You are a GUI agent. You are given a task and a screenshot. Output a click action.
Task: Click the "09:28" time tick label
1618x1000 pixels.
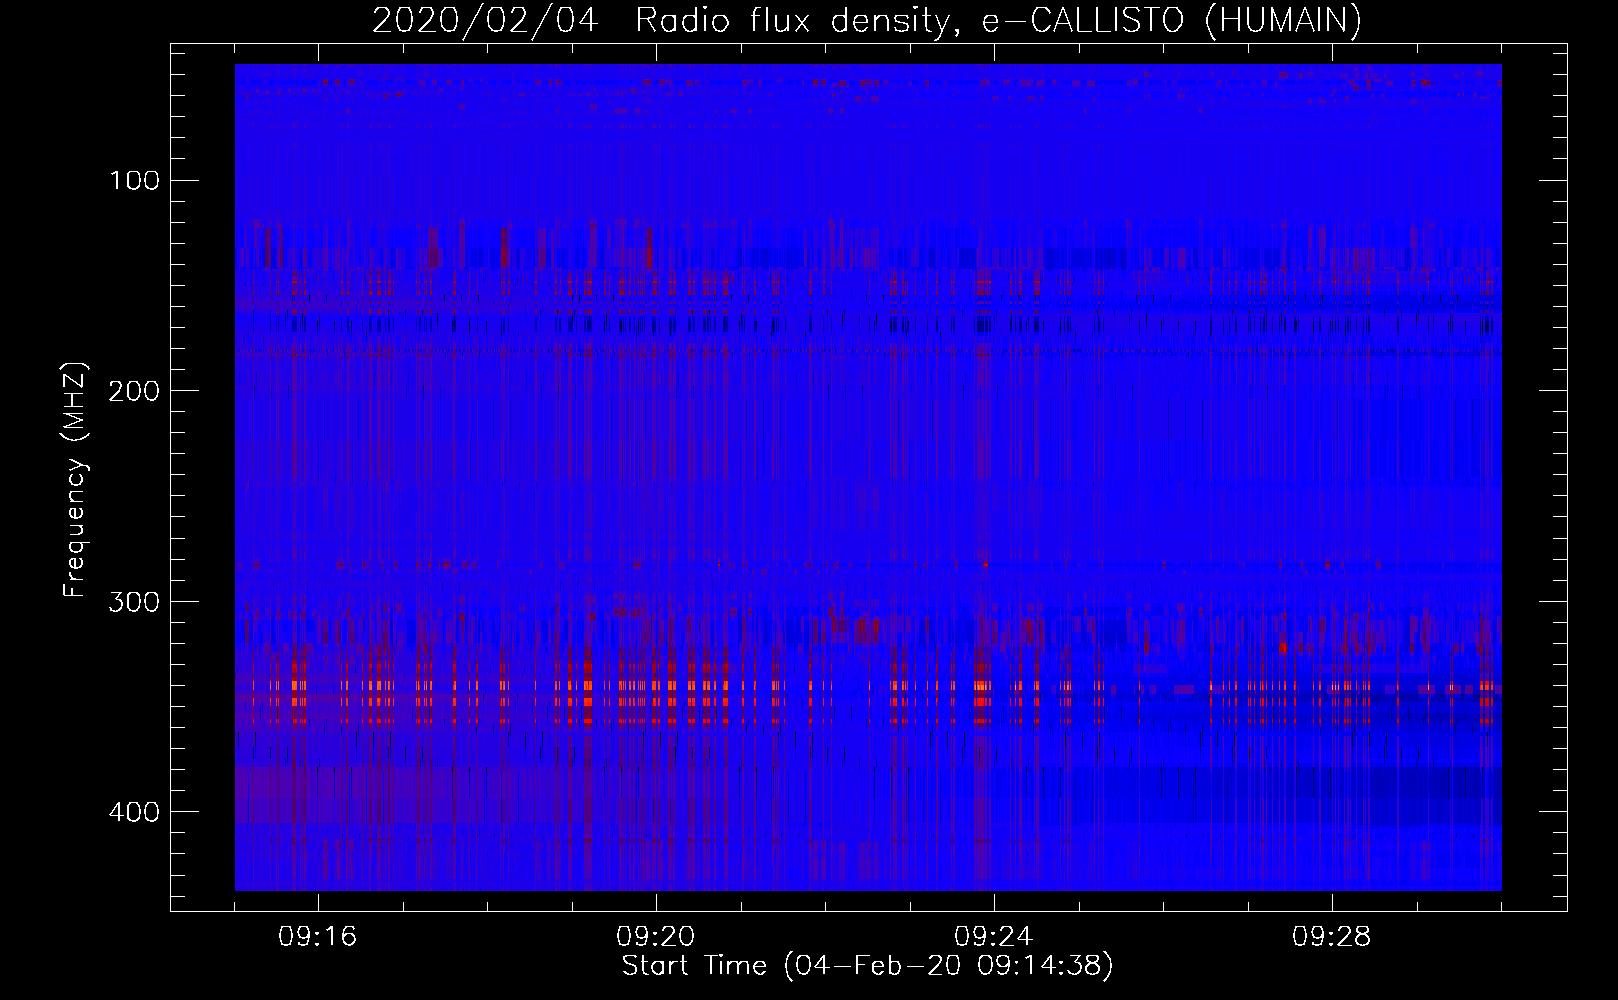pyautogui.click(x=1332, y=937)
